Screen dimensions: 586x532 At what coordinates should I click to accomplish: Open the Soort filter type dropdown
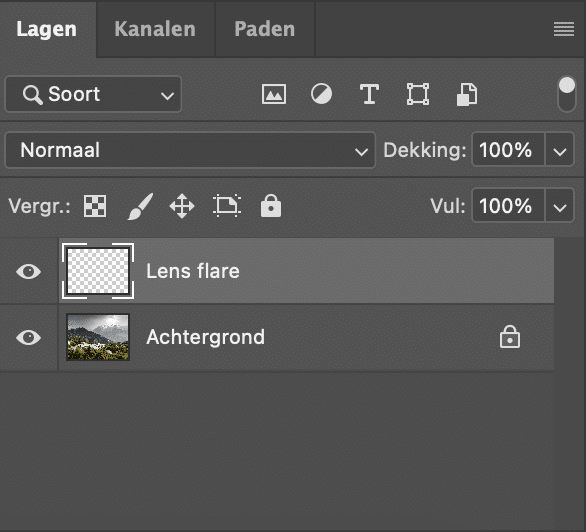93,94
